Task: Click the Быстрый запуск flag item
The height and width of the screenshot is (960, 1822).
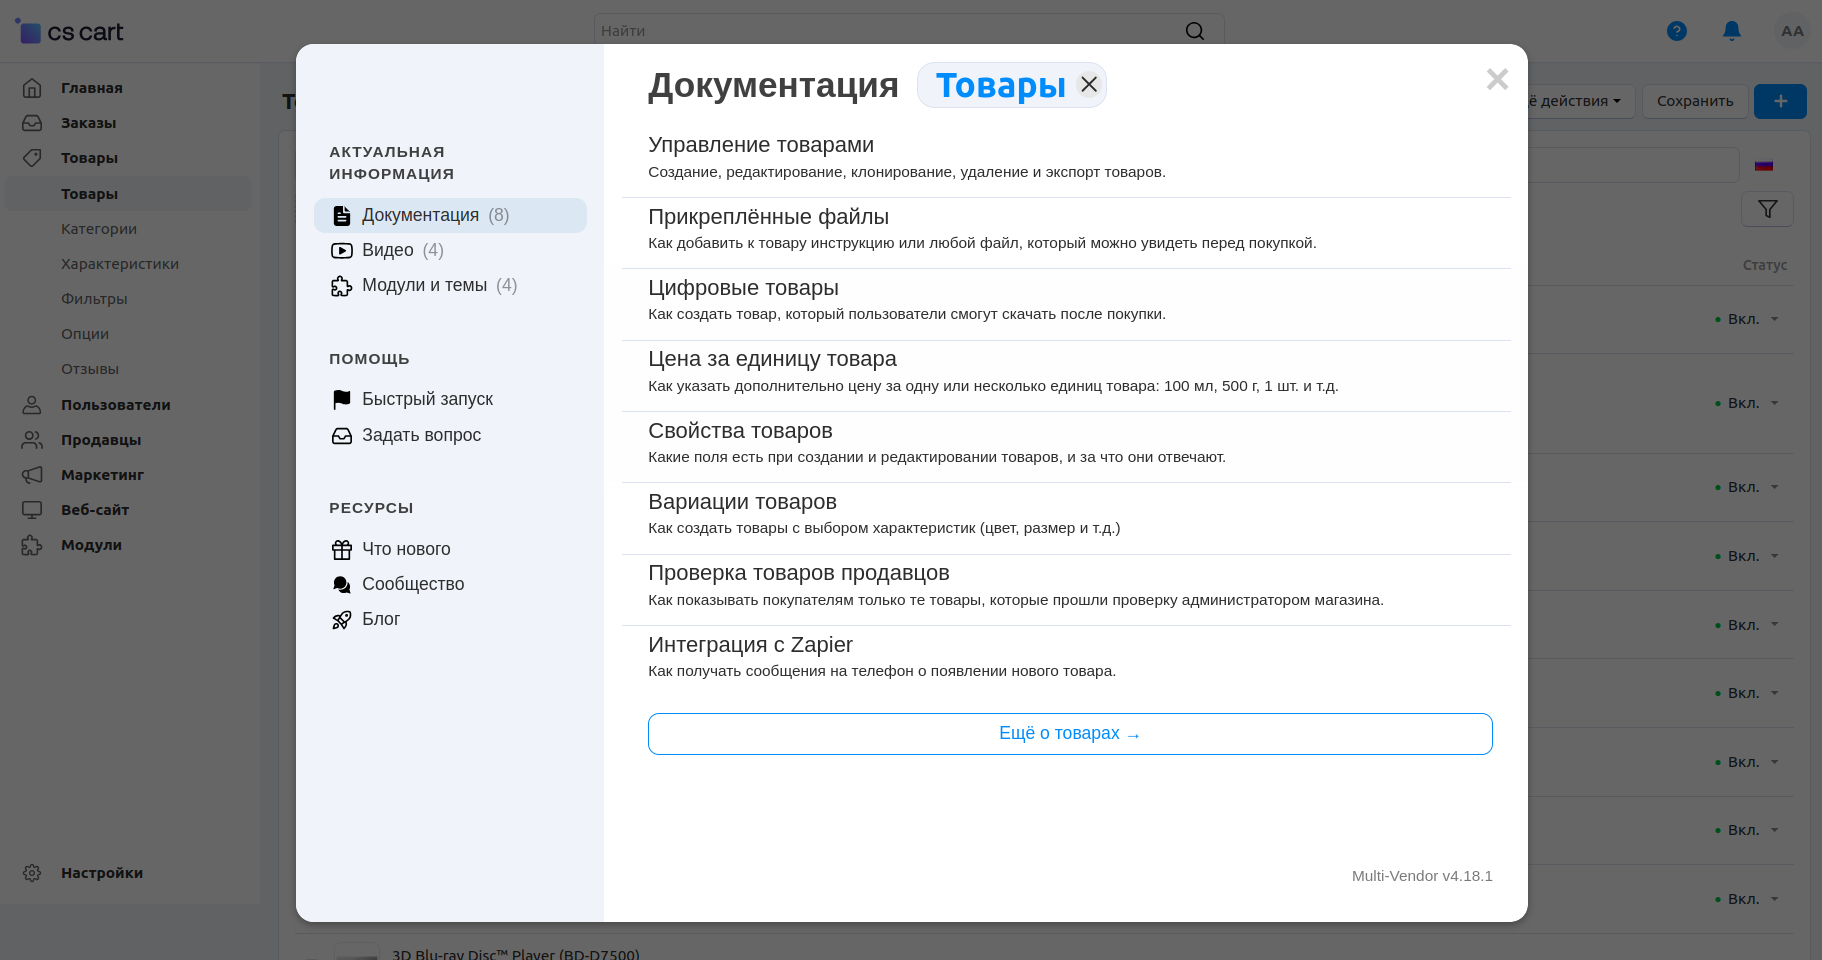Action: pyautogui.click(x=427, y=399)
